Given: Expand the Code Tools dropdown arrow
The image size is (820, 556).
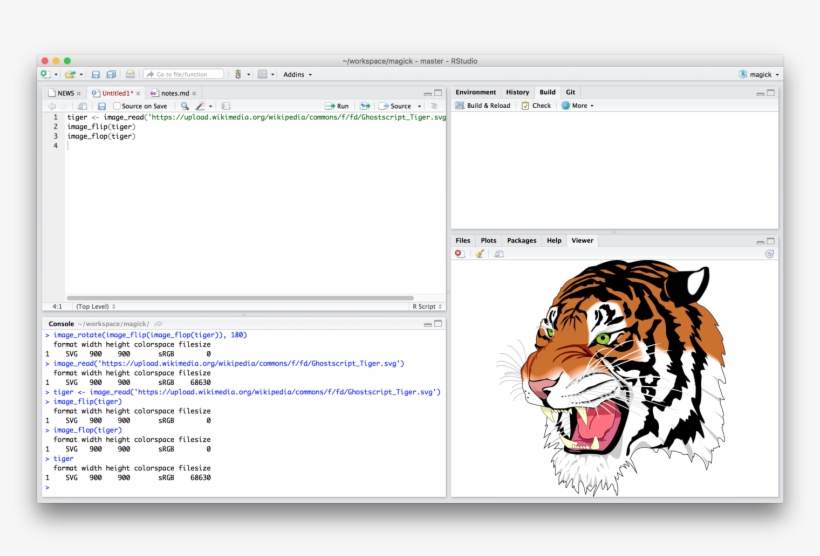Looking at the screenshot, I should [x=211, y=106].
